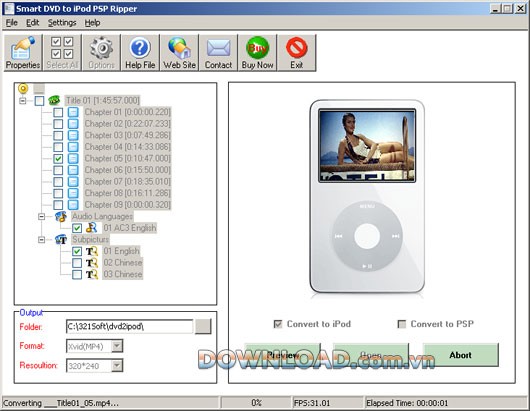Open the Edit menu
Viewport: 530px width, 411px height.
click(32, 23)
